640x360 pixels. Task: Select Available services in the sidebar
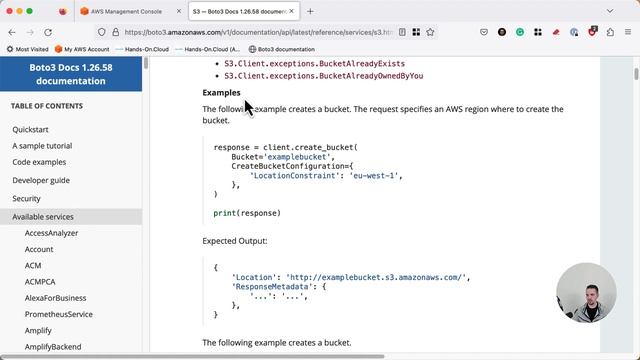[x=71, y=217]
